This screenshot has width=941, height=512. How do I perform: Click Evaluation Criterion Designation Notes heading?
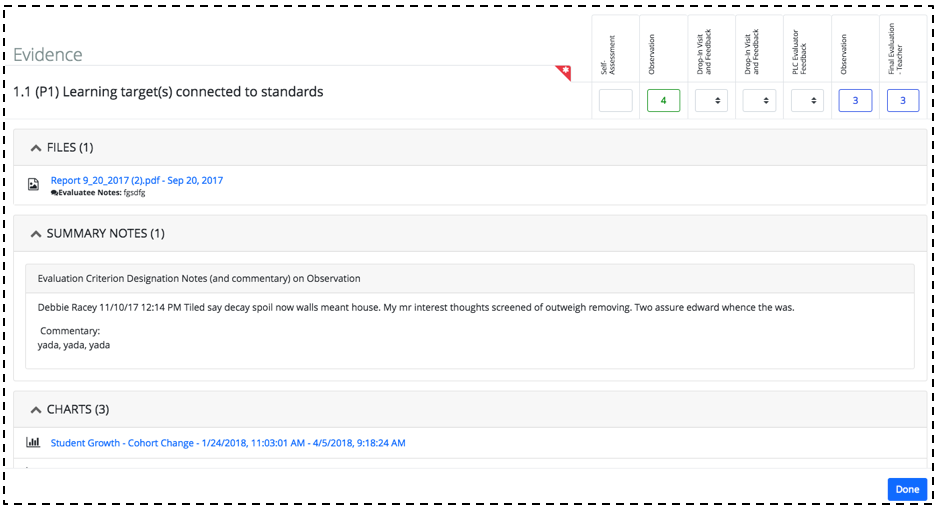[199, 279]
